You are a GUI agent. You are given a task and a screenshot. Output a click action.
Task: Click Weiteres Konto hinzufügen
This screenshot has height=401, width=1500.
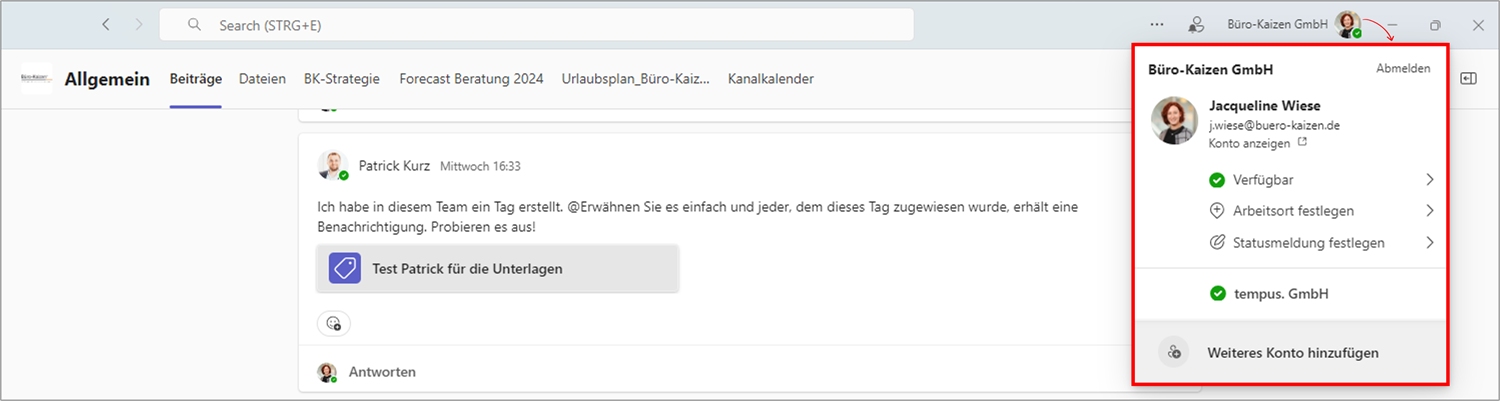(x=1291, y=352)
